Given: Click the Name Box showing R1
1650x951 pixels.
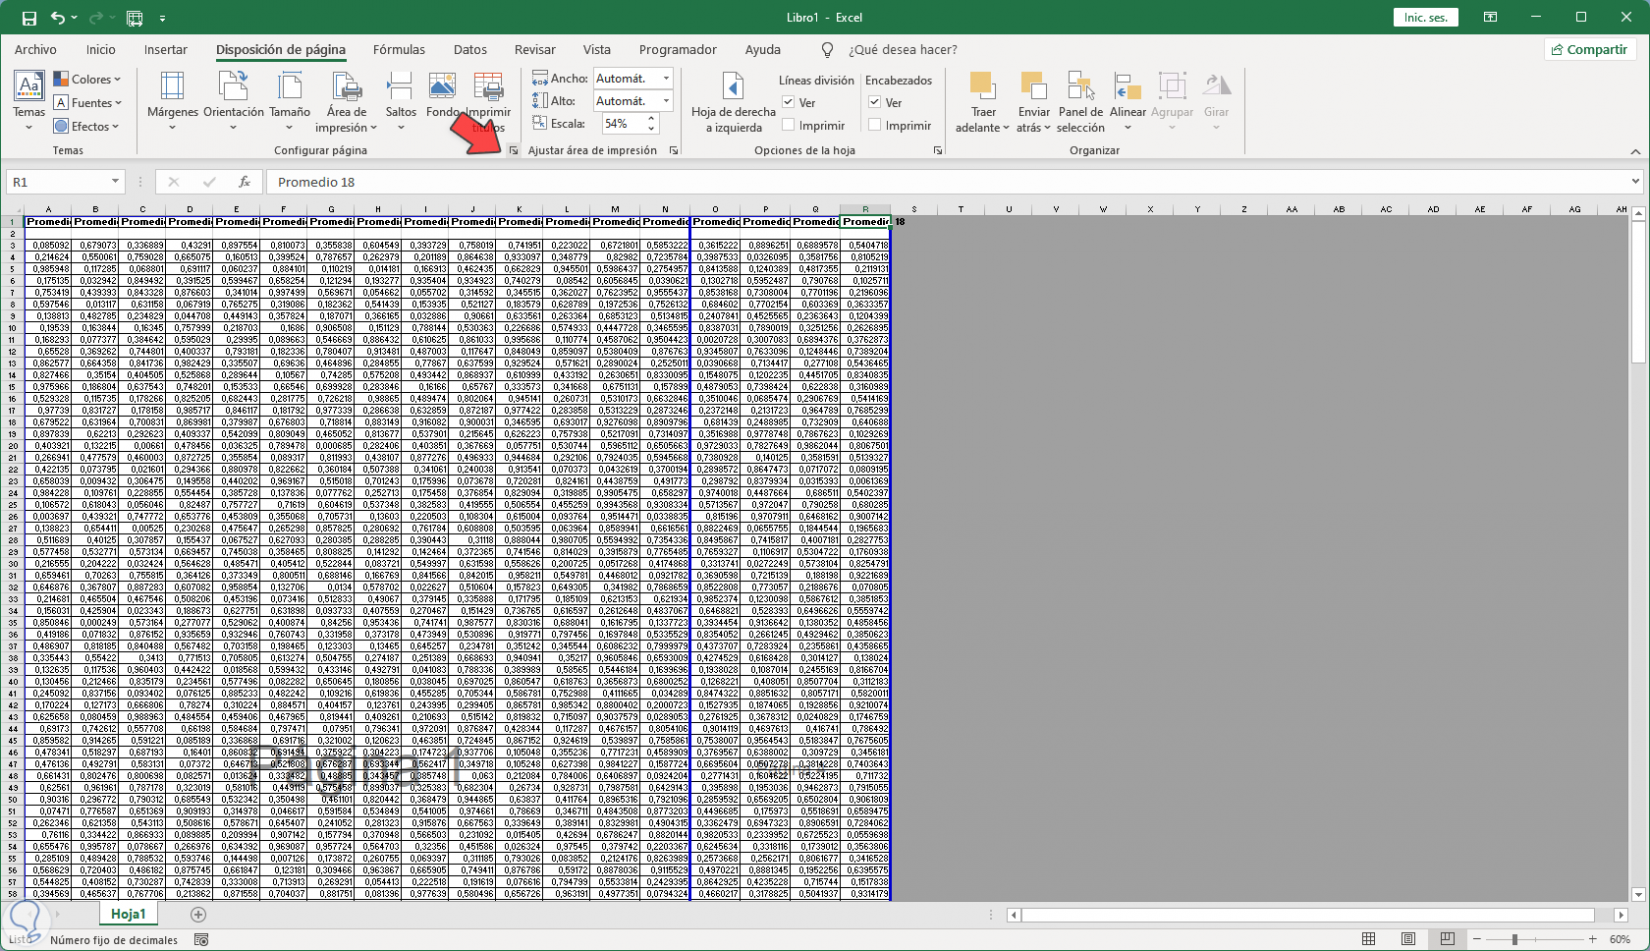Looking at the screenshot, I should click(57, 182).
